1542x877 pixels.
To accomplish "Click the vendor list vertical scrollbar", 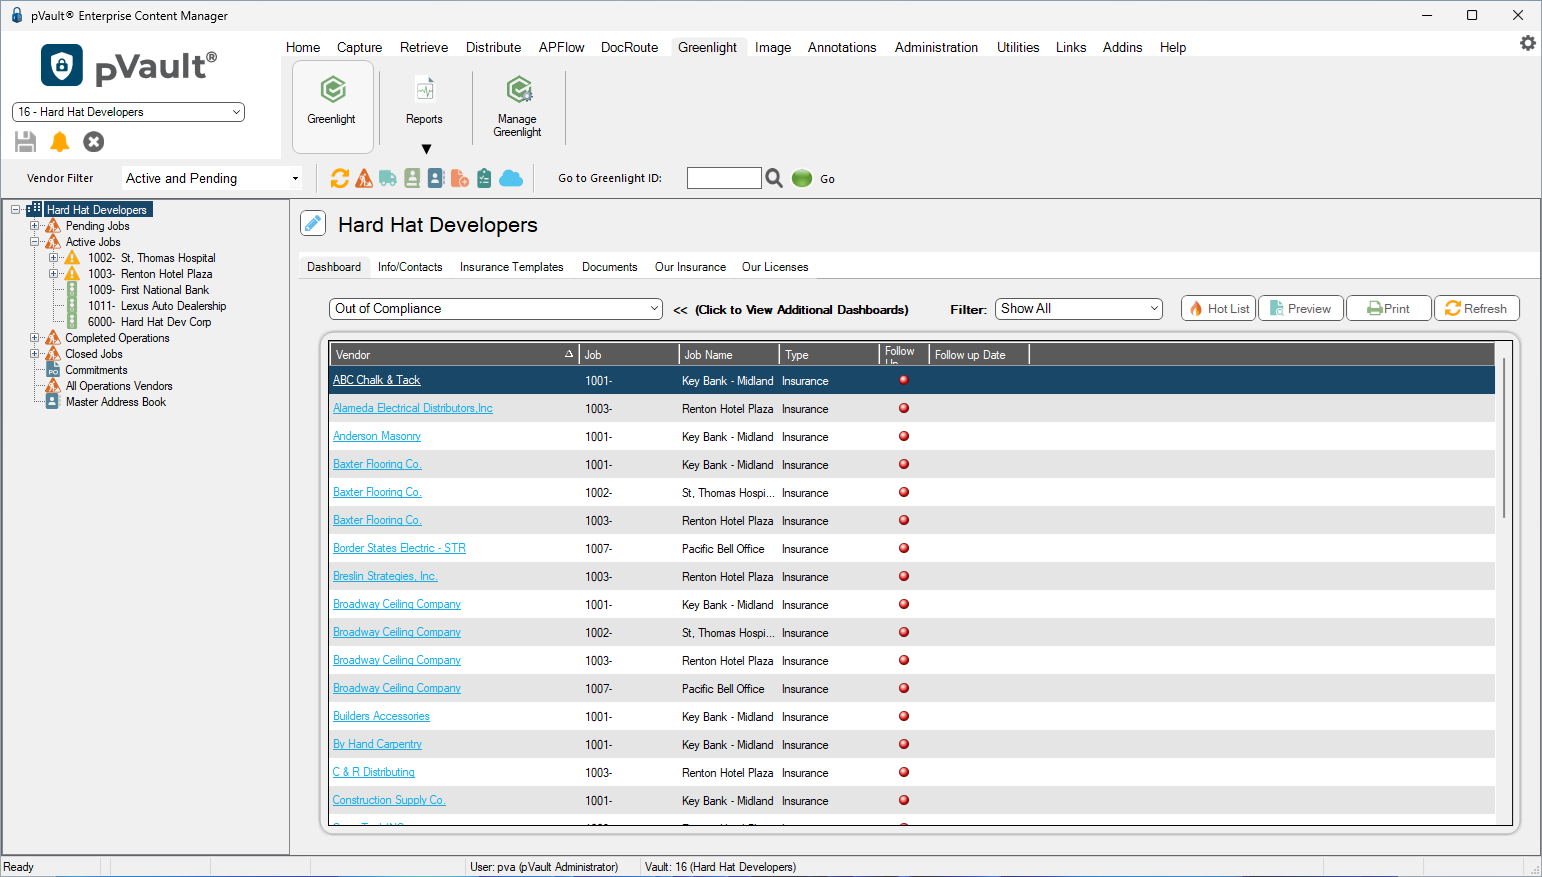I will (x=1504, y=437).
